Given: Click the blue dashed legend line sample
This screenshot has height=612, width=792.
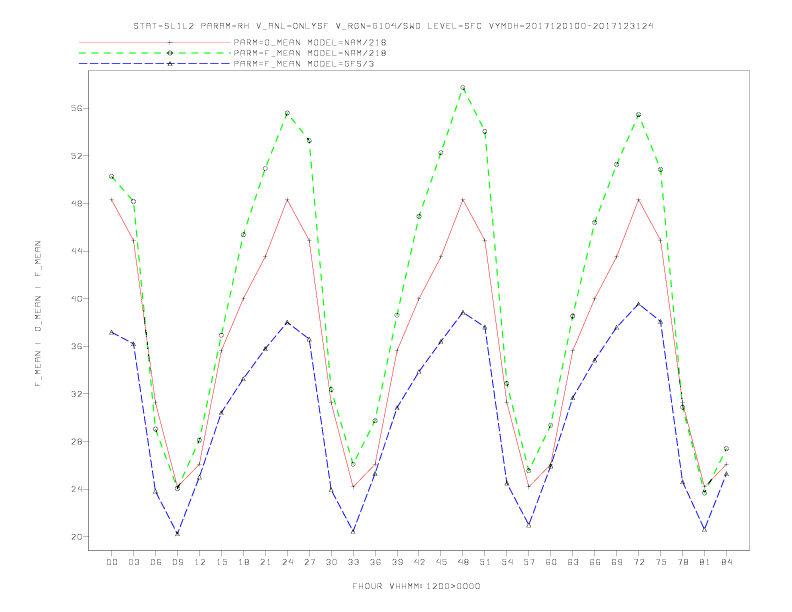Looking at the screenshot, I should coord(155,64).
